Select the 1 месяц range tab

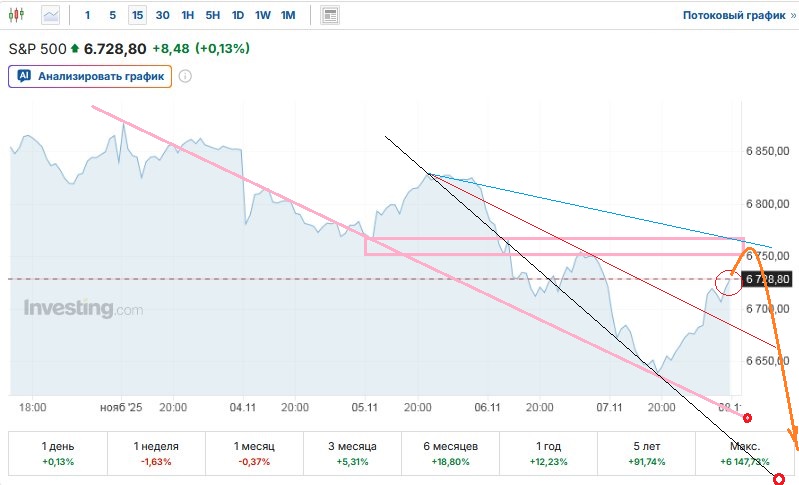254,453
